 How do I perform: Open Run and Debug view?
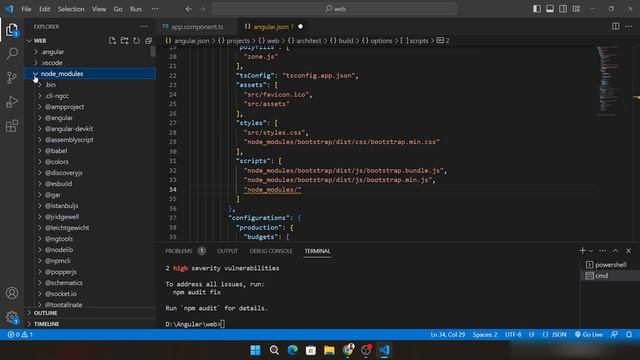12,102
